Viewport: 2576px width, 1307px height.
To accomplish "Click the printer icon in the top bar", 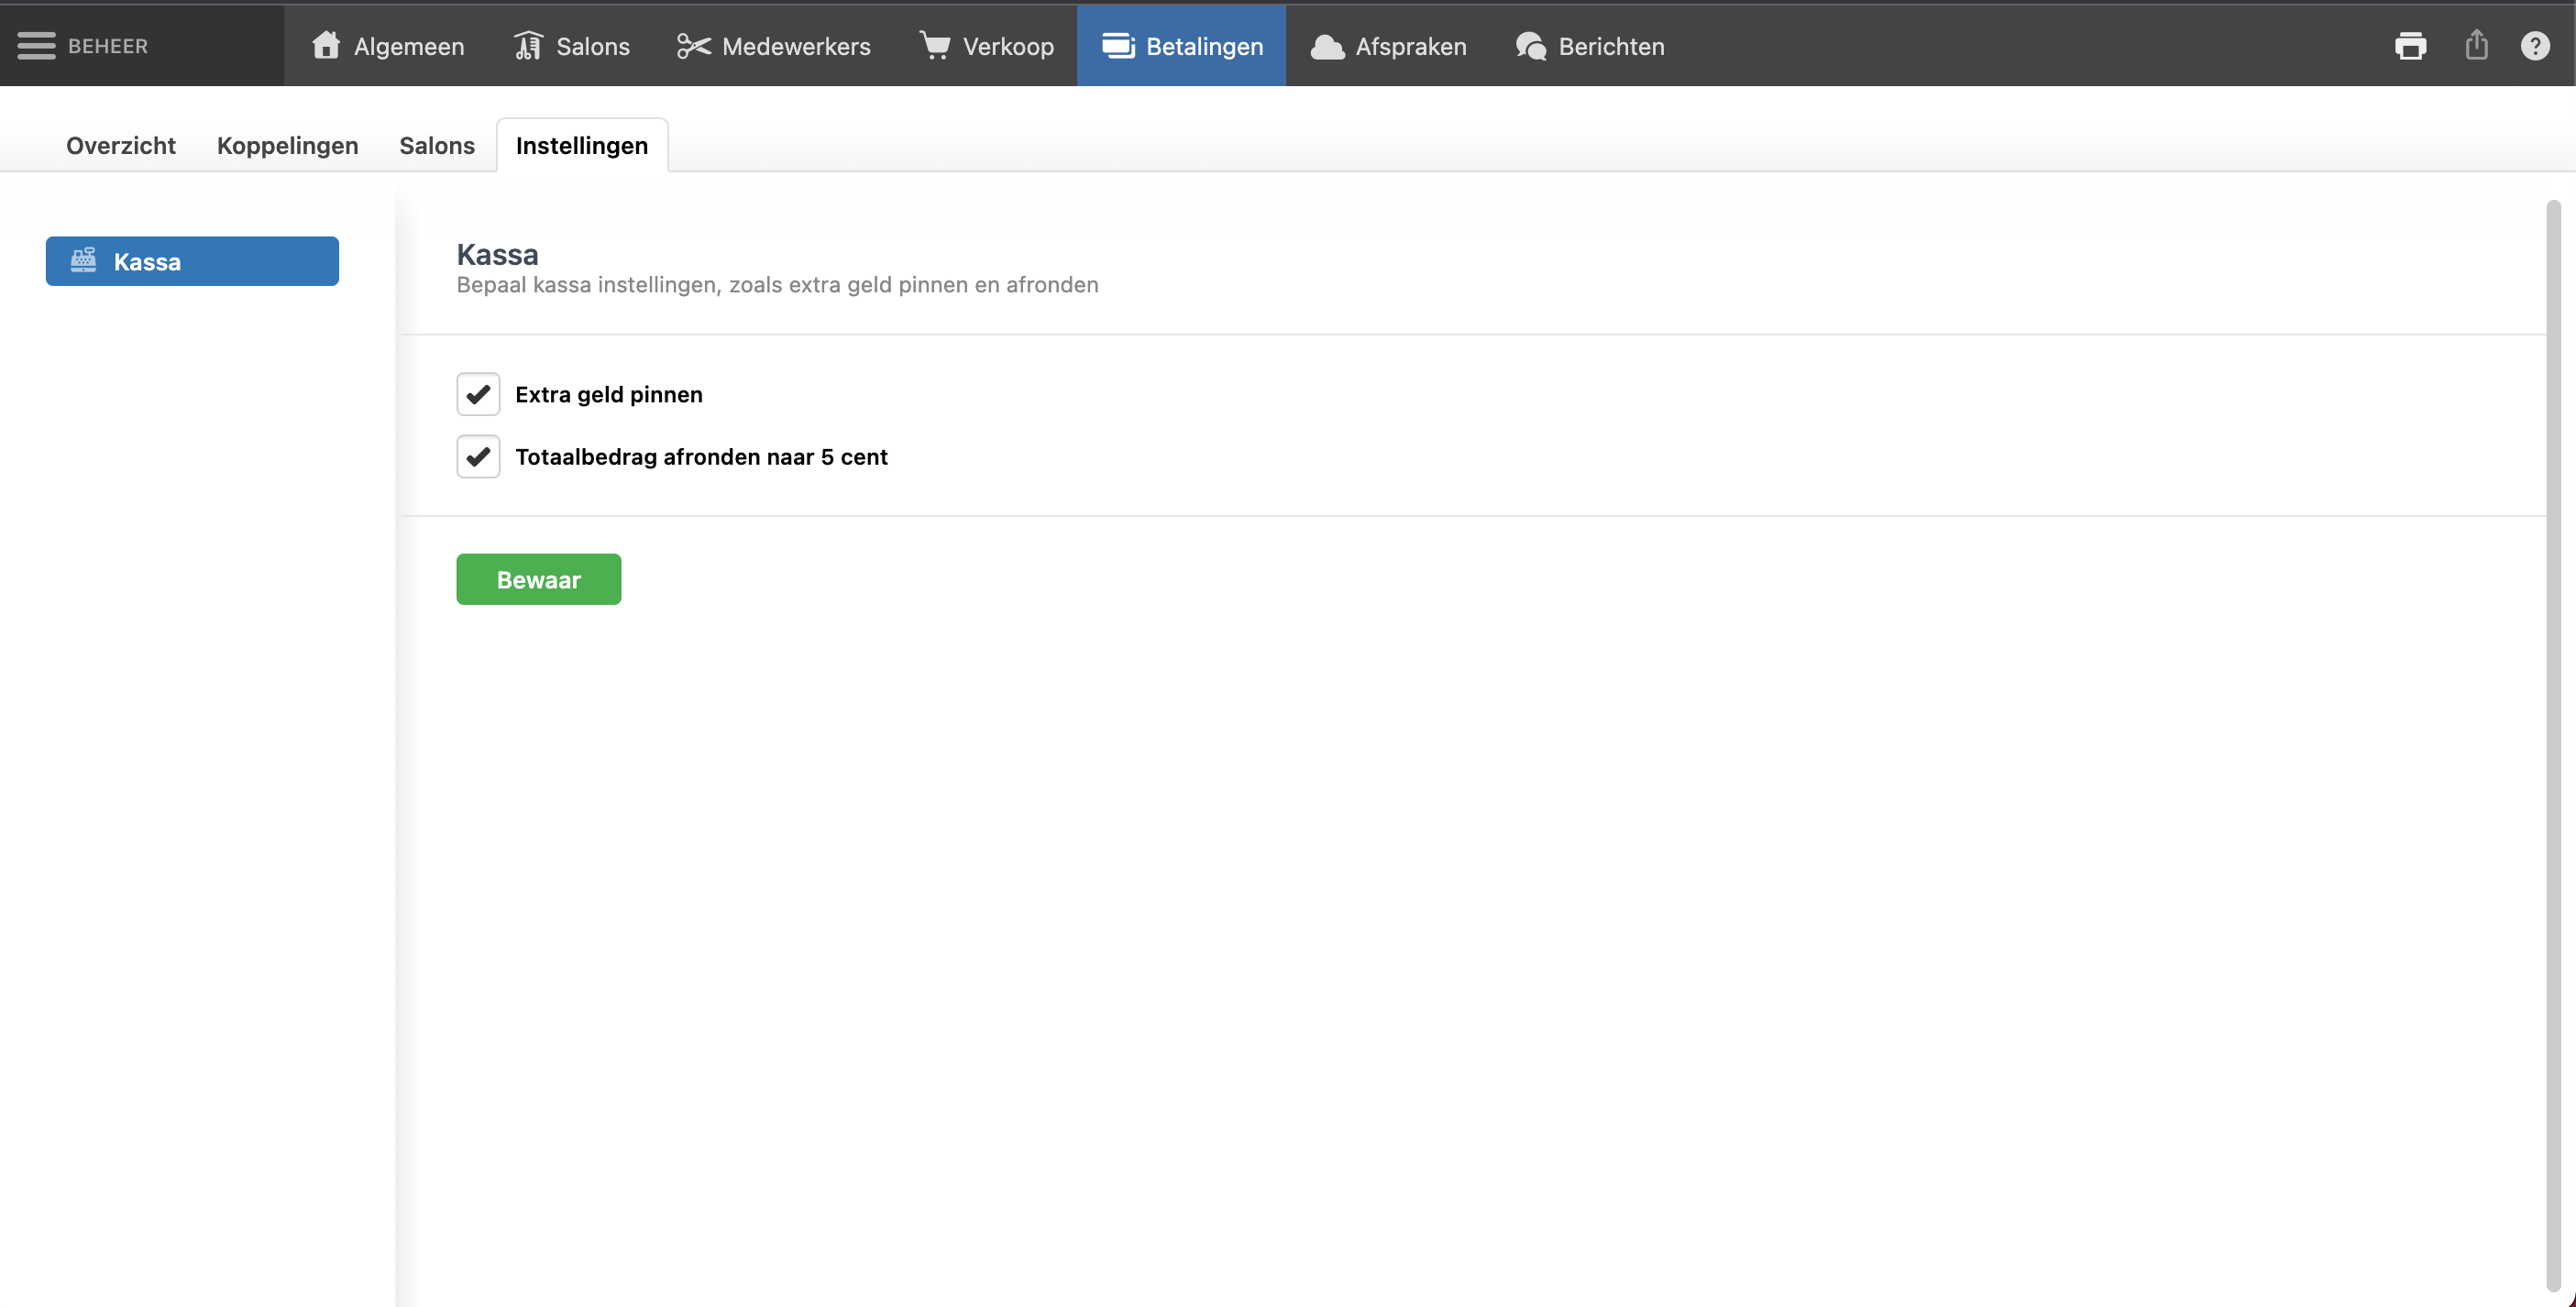I will coord(2410,46).
